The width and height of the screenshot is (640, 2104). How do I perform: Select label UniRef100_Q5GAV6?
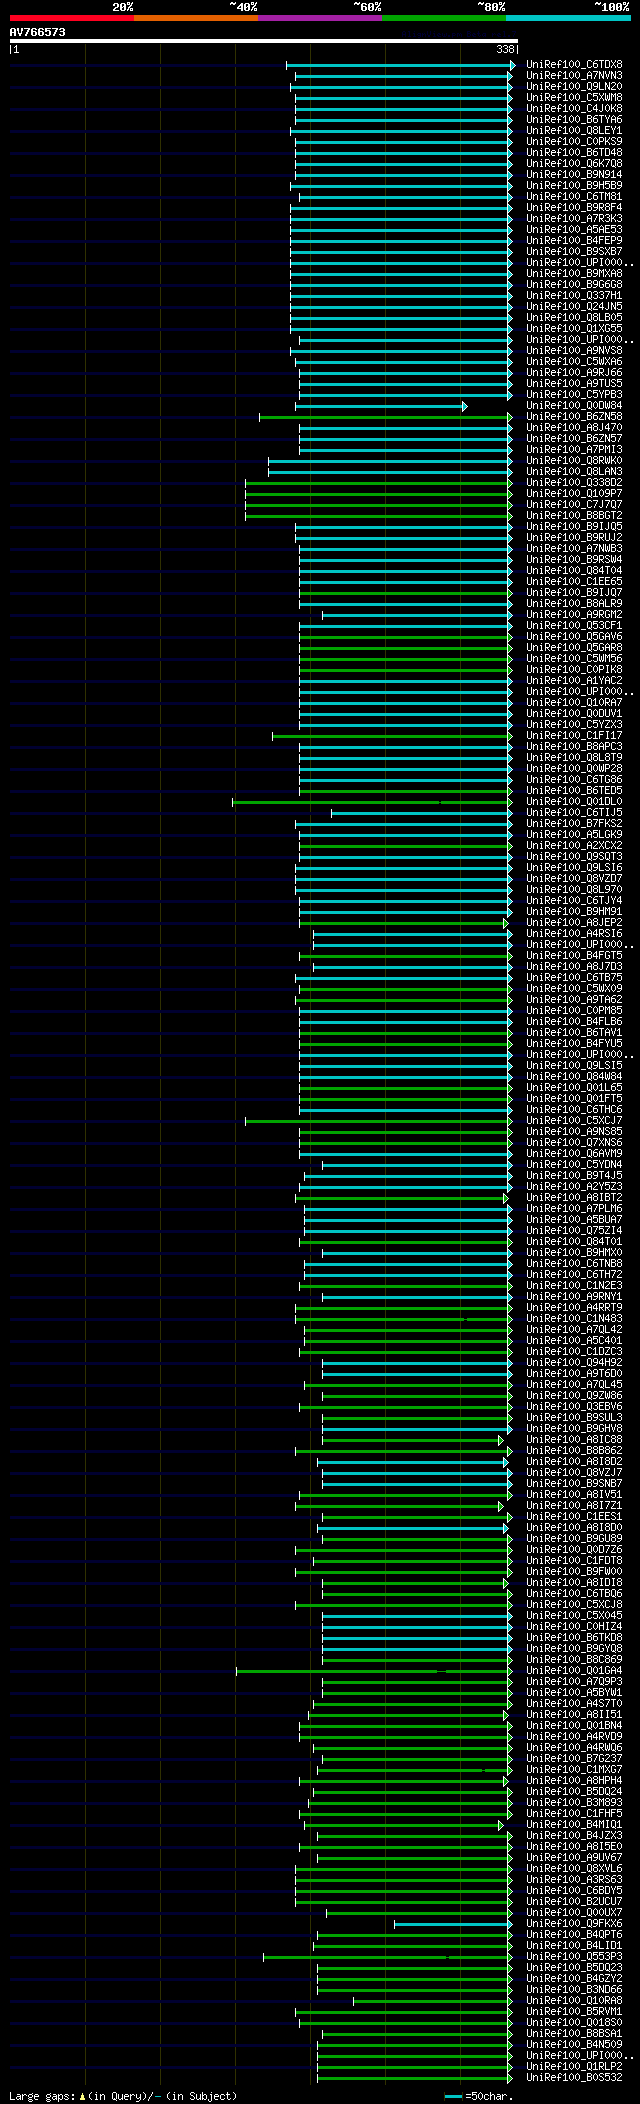[574, 637]
